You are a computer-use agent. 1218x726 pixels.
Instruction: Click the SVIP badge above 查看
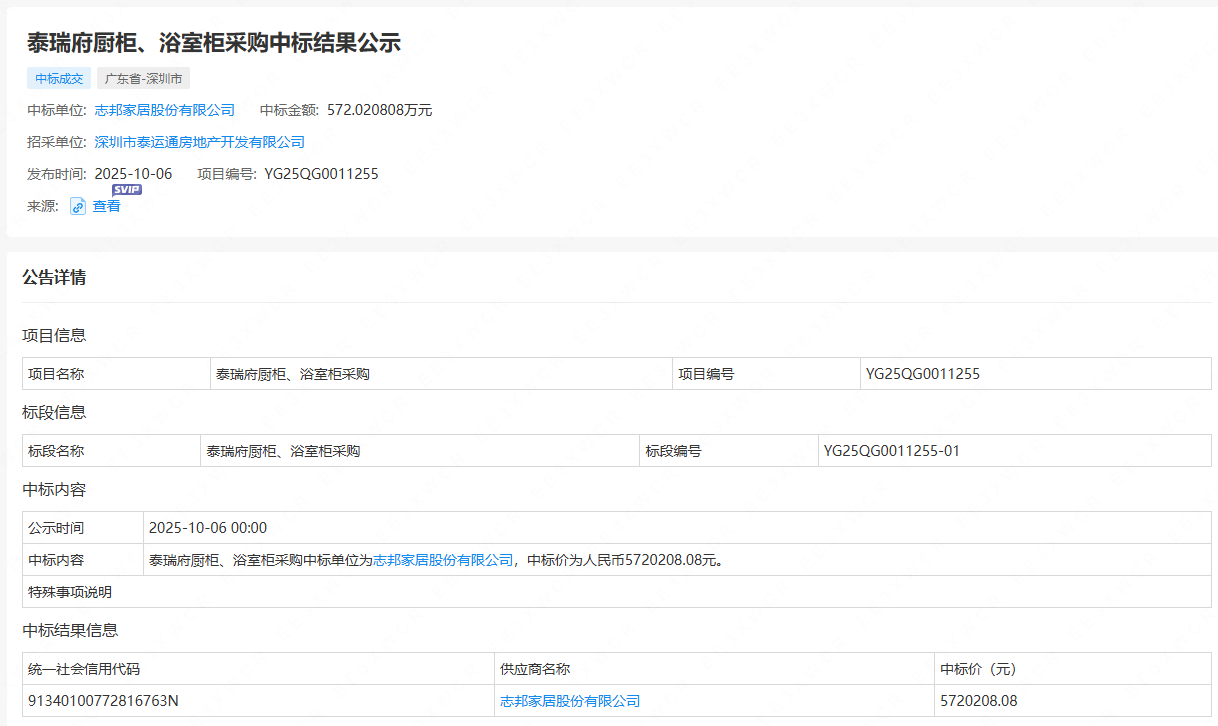click(126, 190)
